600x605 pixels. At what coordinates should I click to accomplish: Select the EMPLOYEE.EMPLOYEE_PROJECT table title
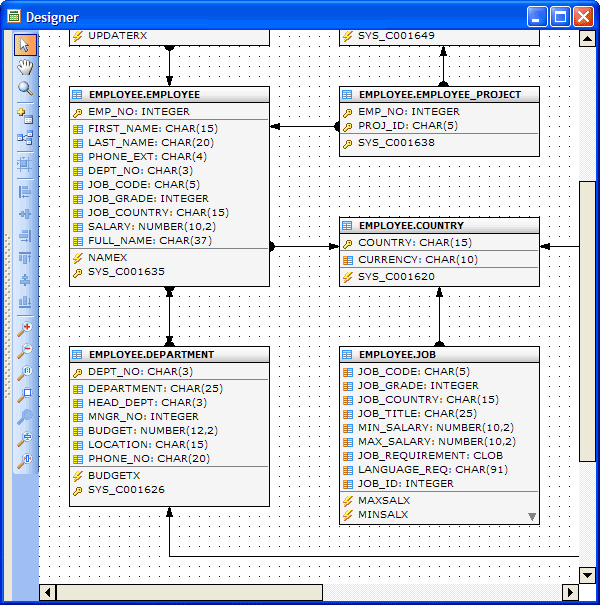point(440,95)
